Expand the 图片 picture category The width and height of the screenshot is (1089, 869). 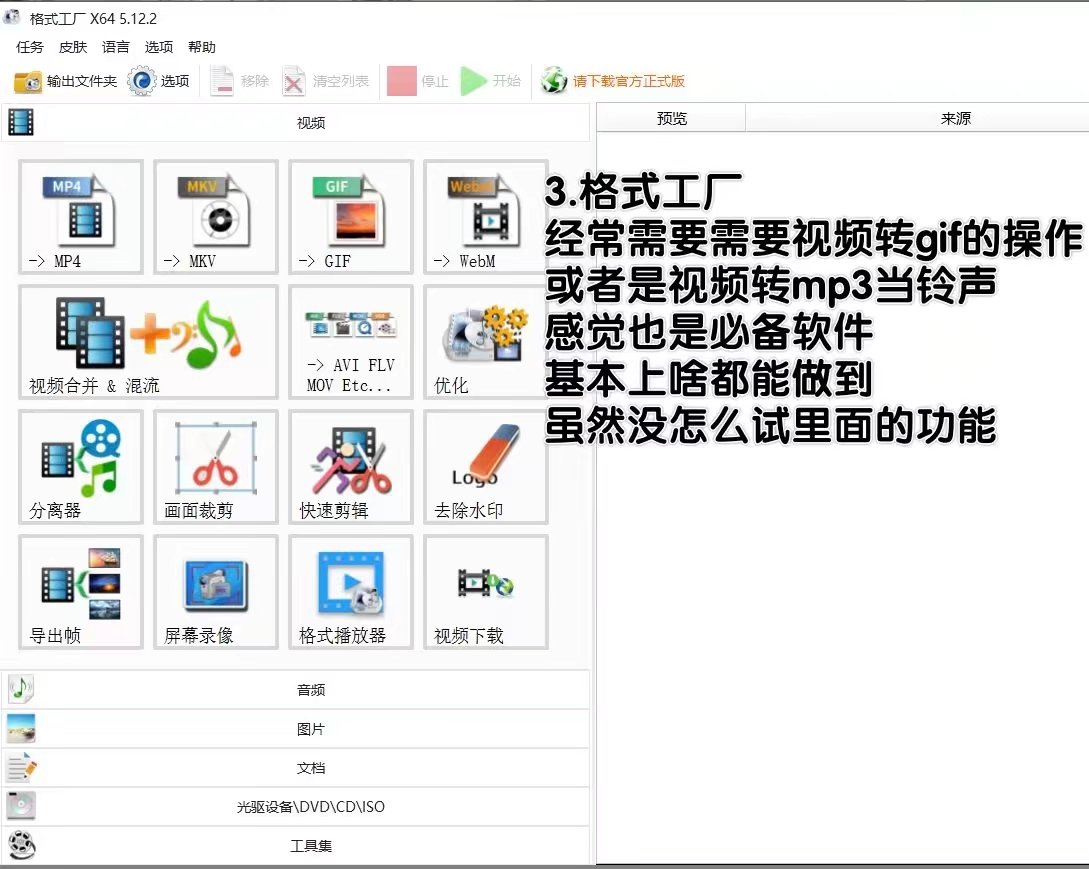[x=296, y=729]
